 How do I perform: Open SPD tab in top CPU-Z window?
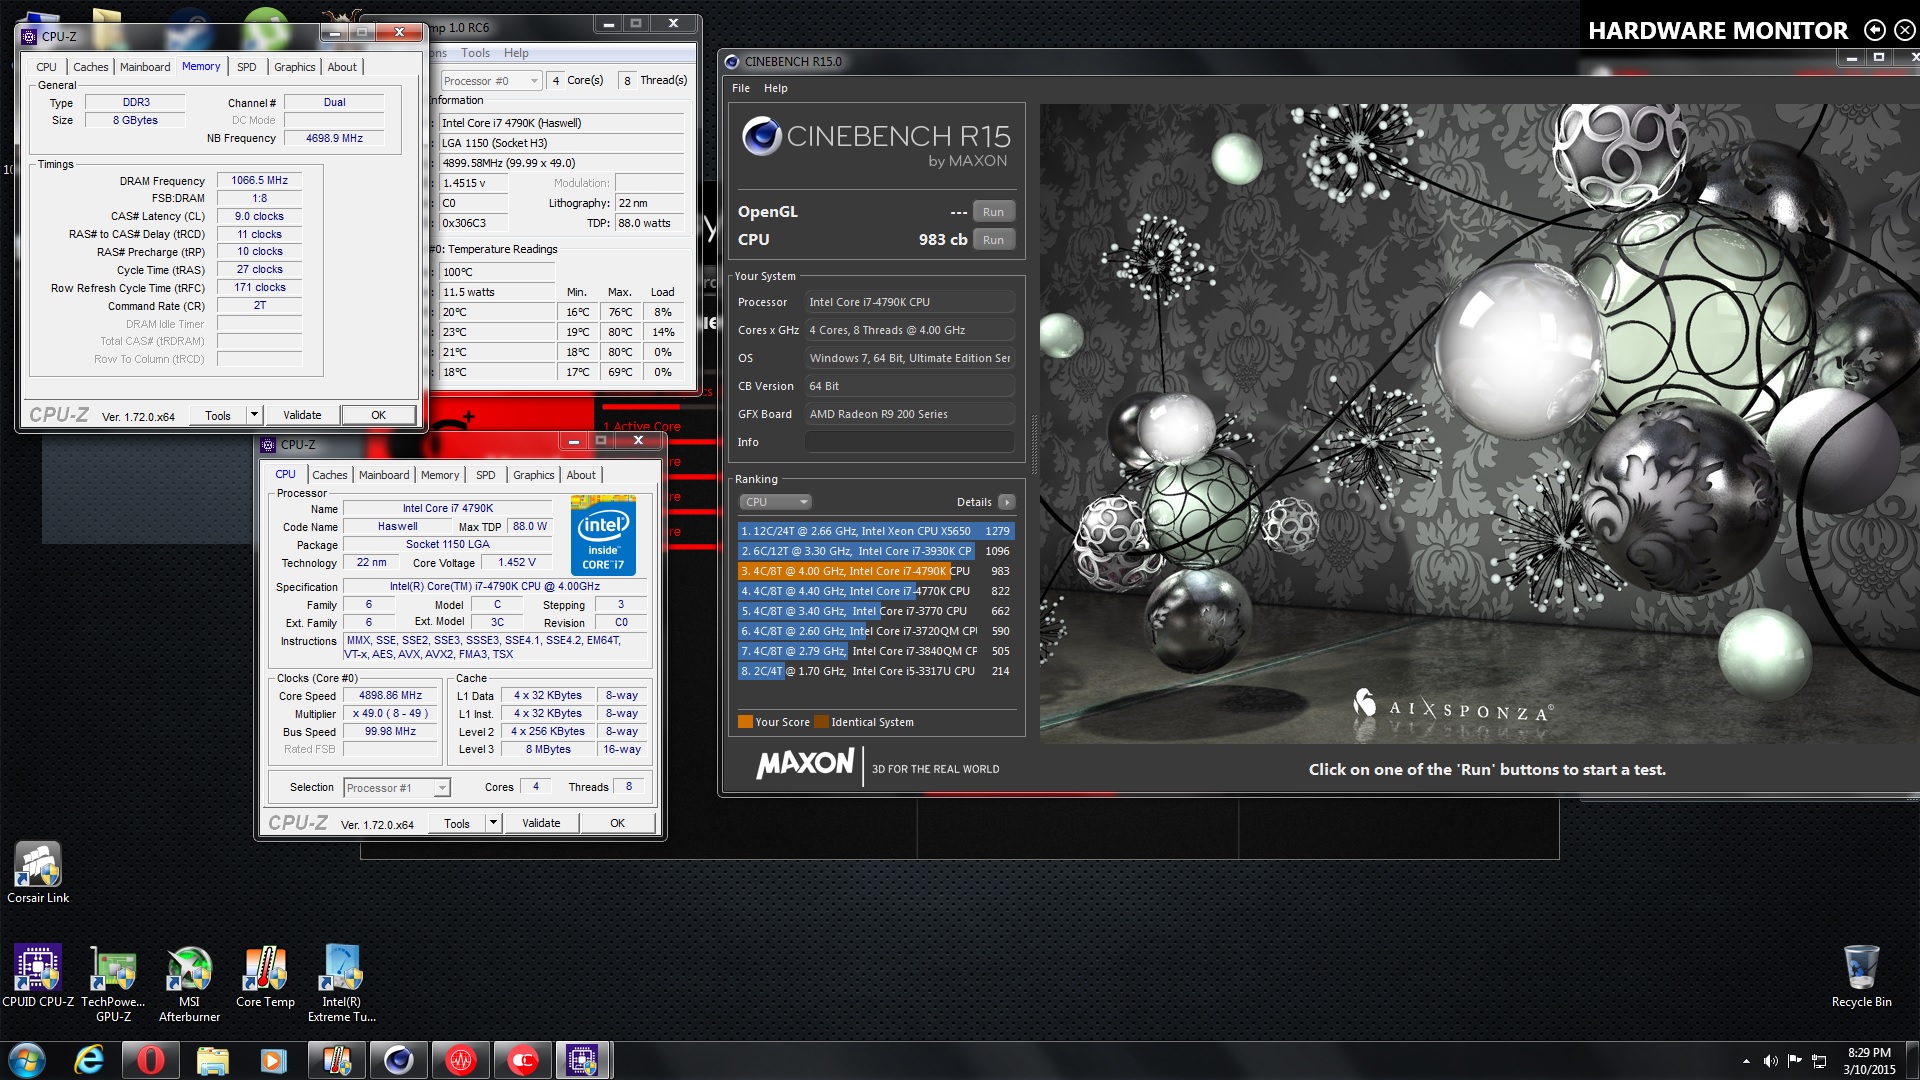246,67
